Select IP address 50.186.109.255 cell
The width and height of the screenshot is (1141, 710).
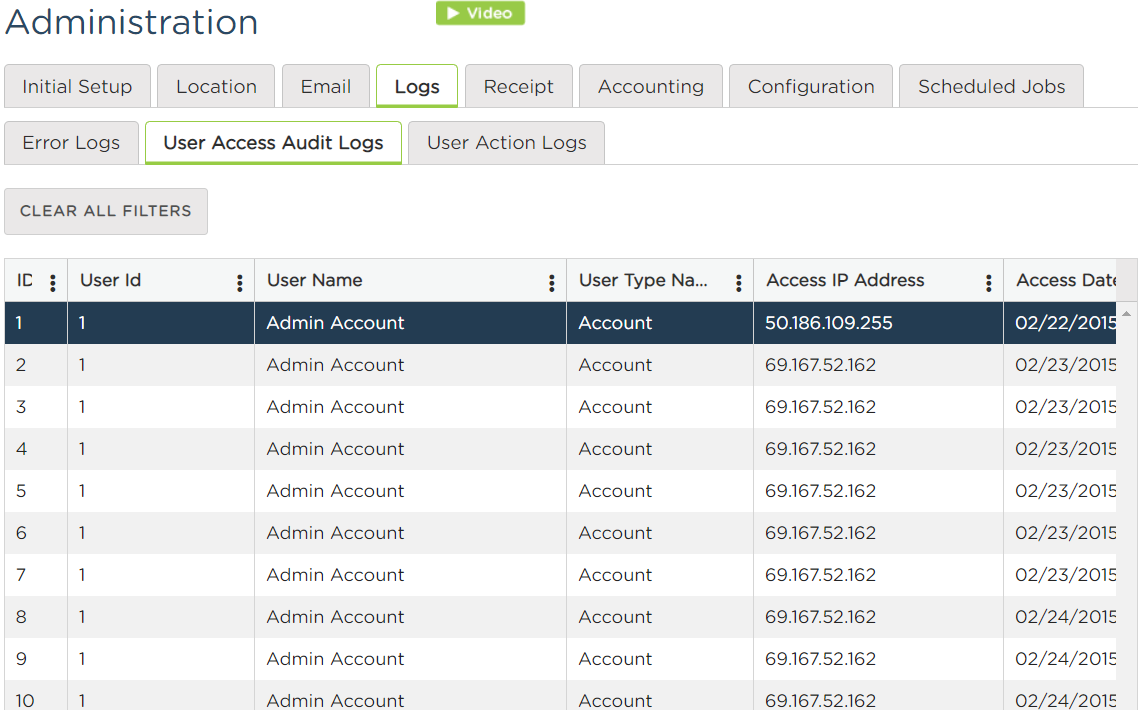pyautogui.click(x=878, y=323)
